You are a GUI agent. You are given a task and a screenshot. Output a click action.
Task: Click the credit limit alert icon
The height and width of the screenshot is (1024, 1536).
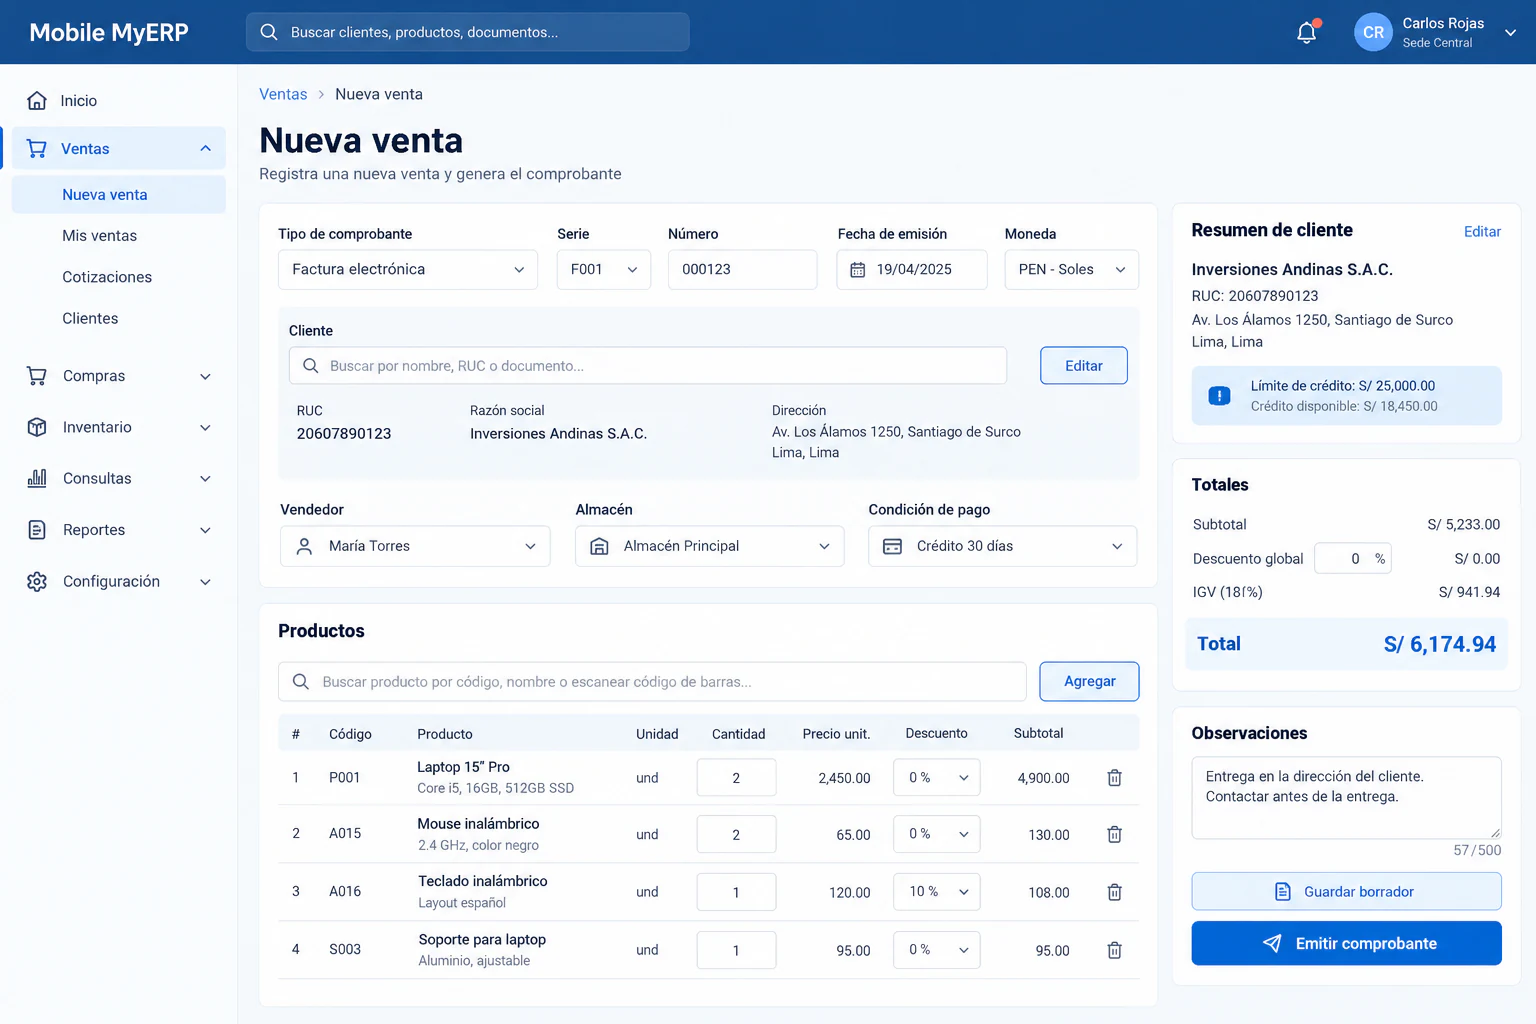point(1219,396)
